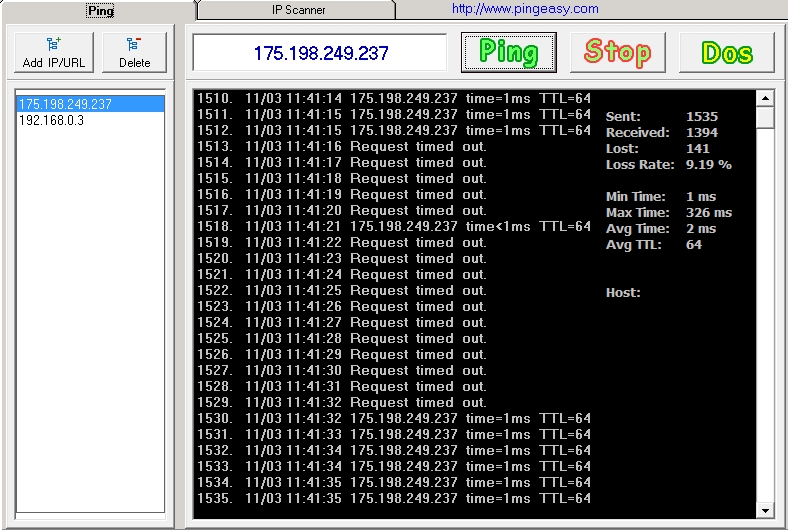Click log line 1513 Request timed out
The image size is (788, 530).
click(x=342, y=146)
